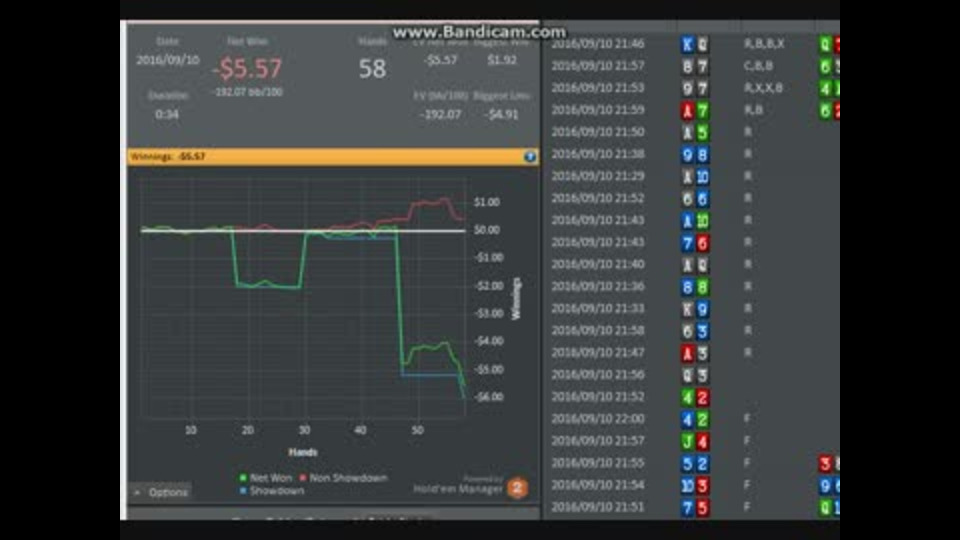Click the -$6.00 label on winnings axis

tap(489, 397)
